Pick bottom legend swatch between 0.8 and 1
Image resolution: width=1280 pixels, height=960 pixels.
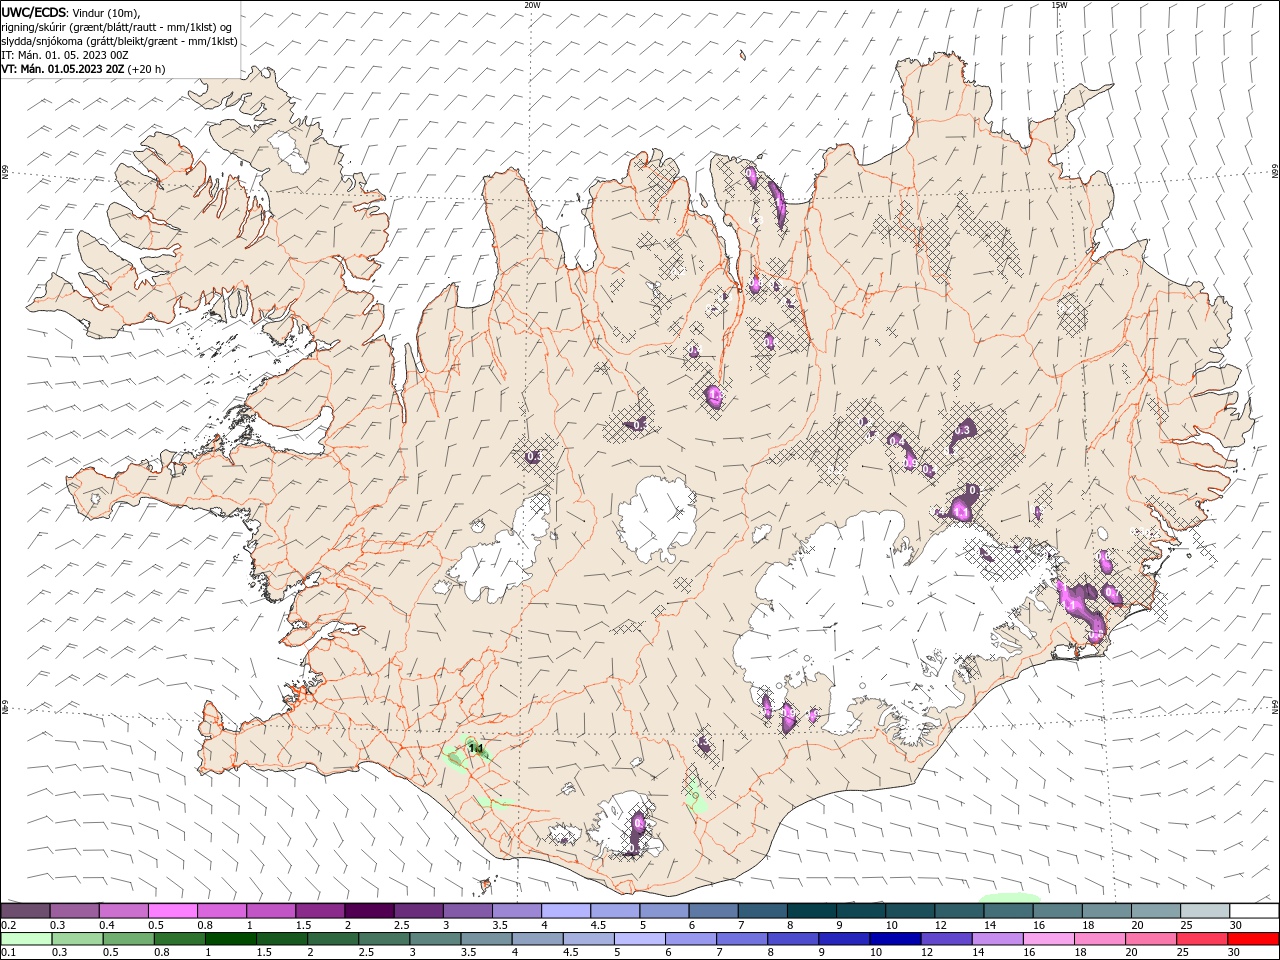point(180,939)
